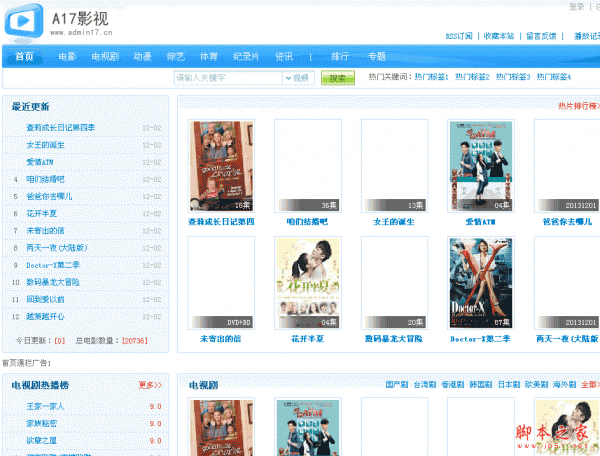Open the 女王的诞生 title under its poster
The width and height of the screenshot is (600, 456).
click(x=394, y=222)
